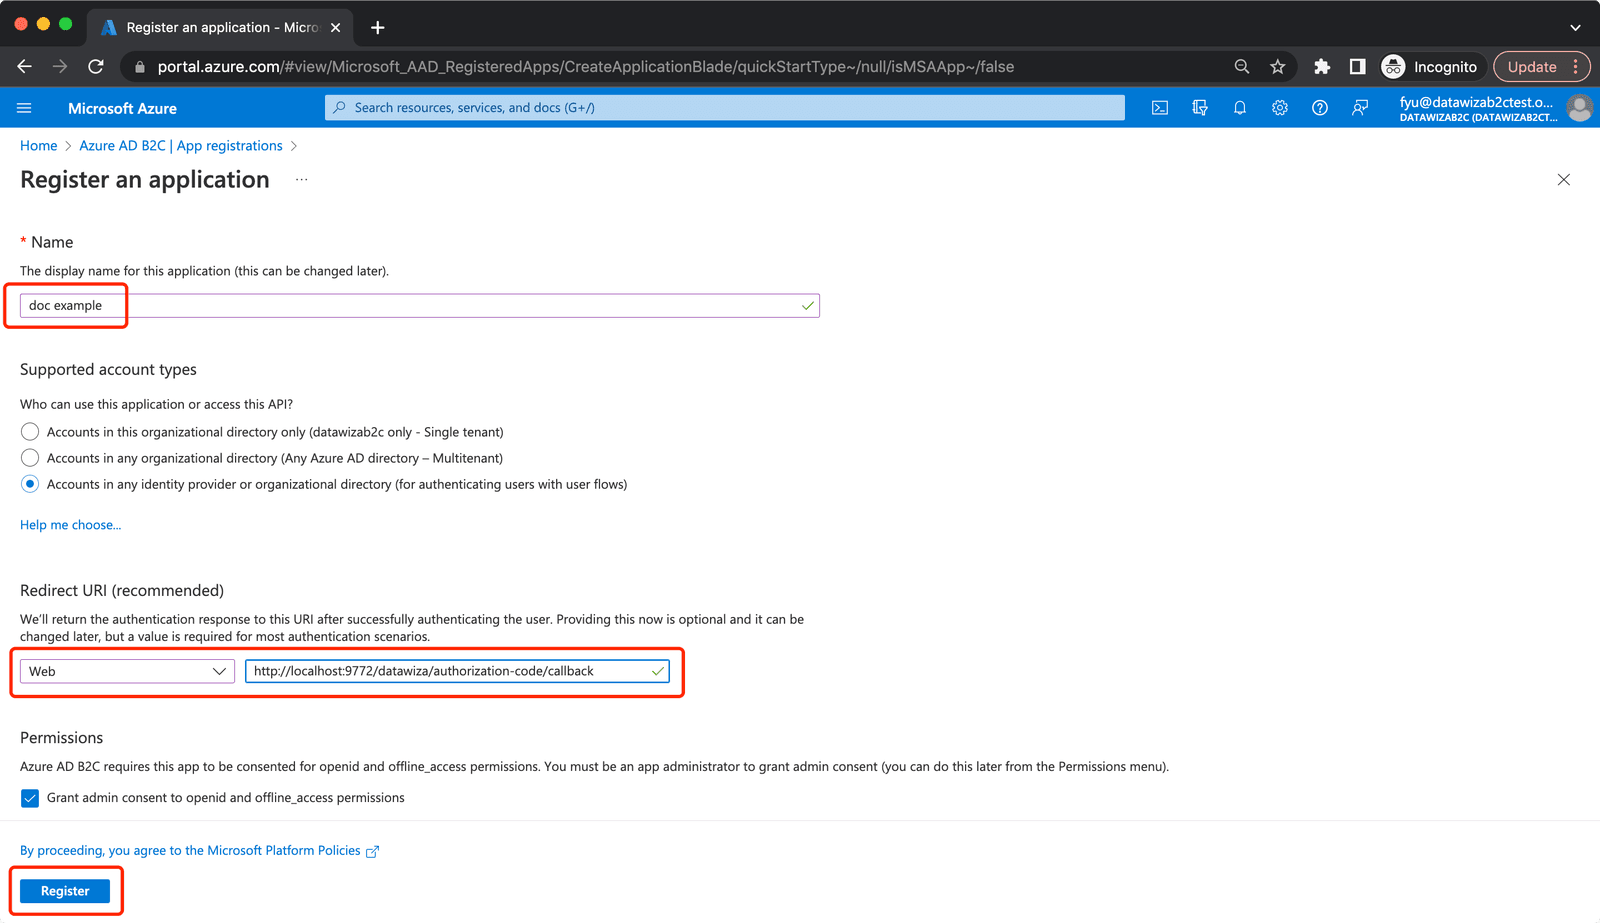Click the Incognito profile icon

[1393, 67]
